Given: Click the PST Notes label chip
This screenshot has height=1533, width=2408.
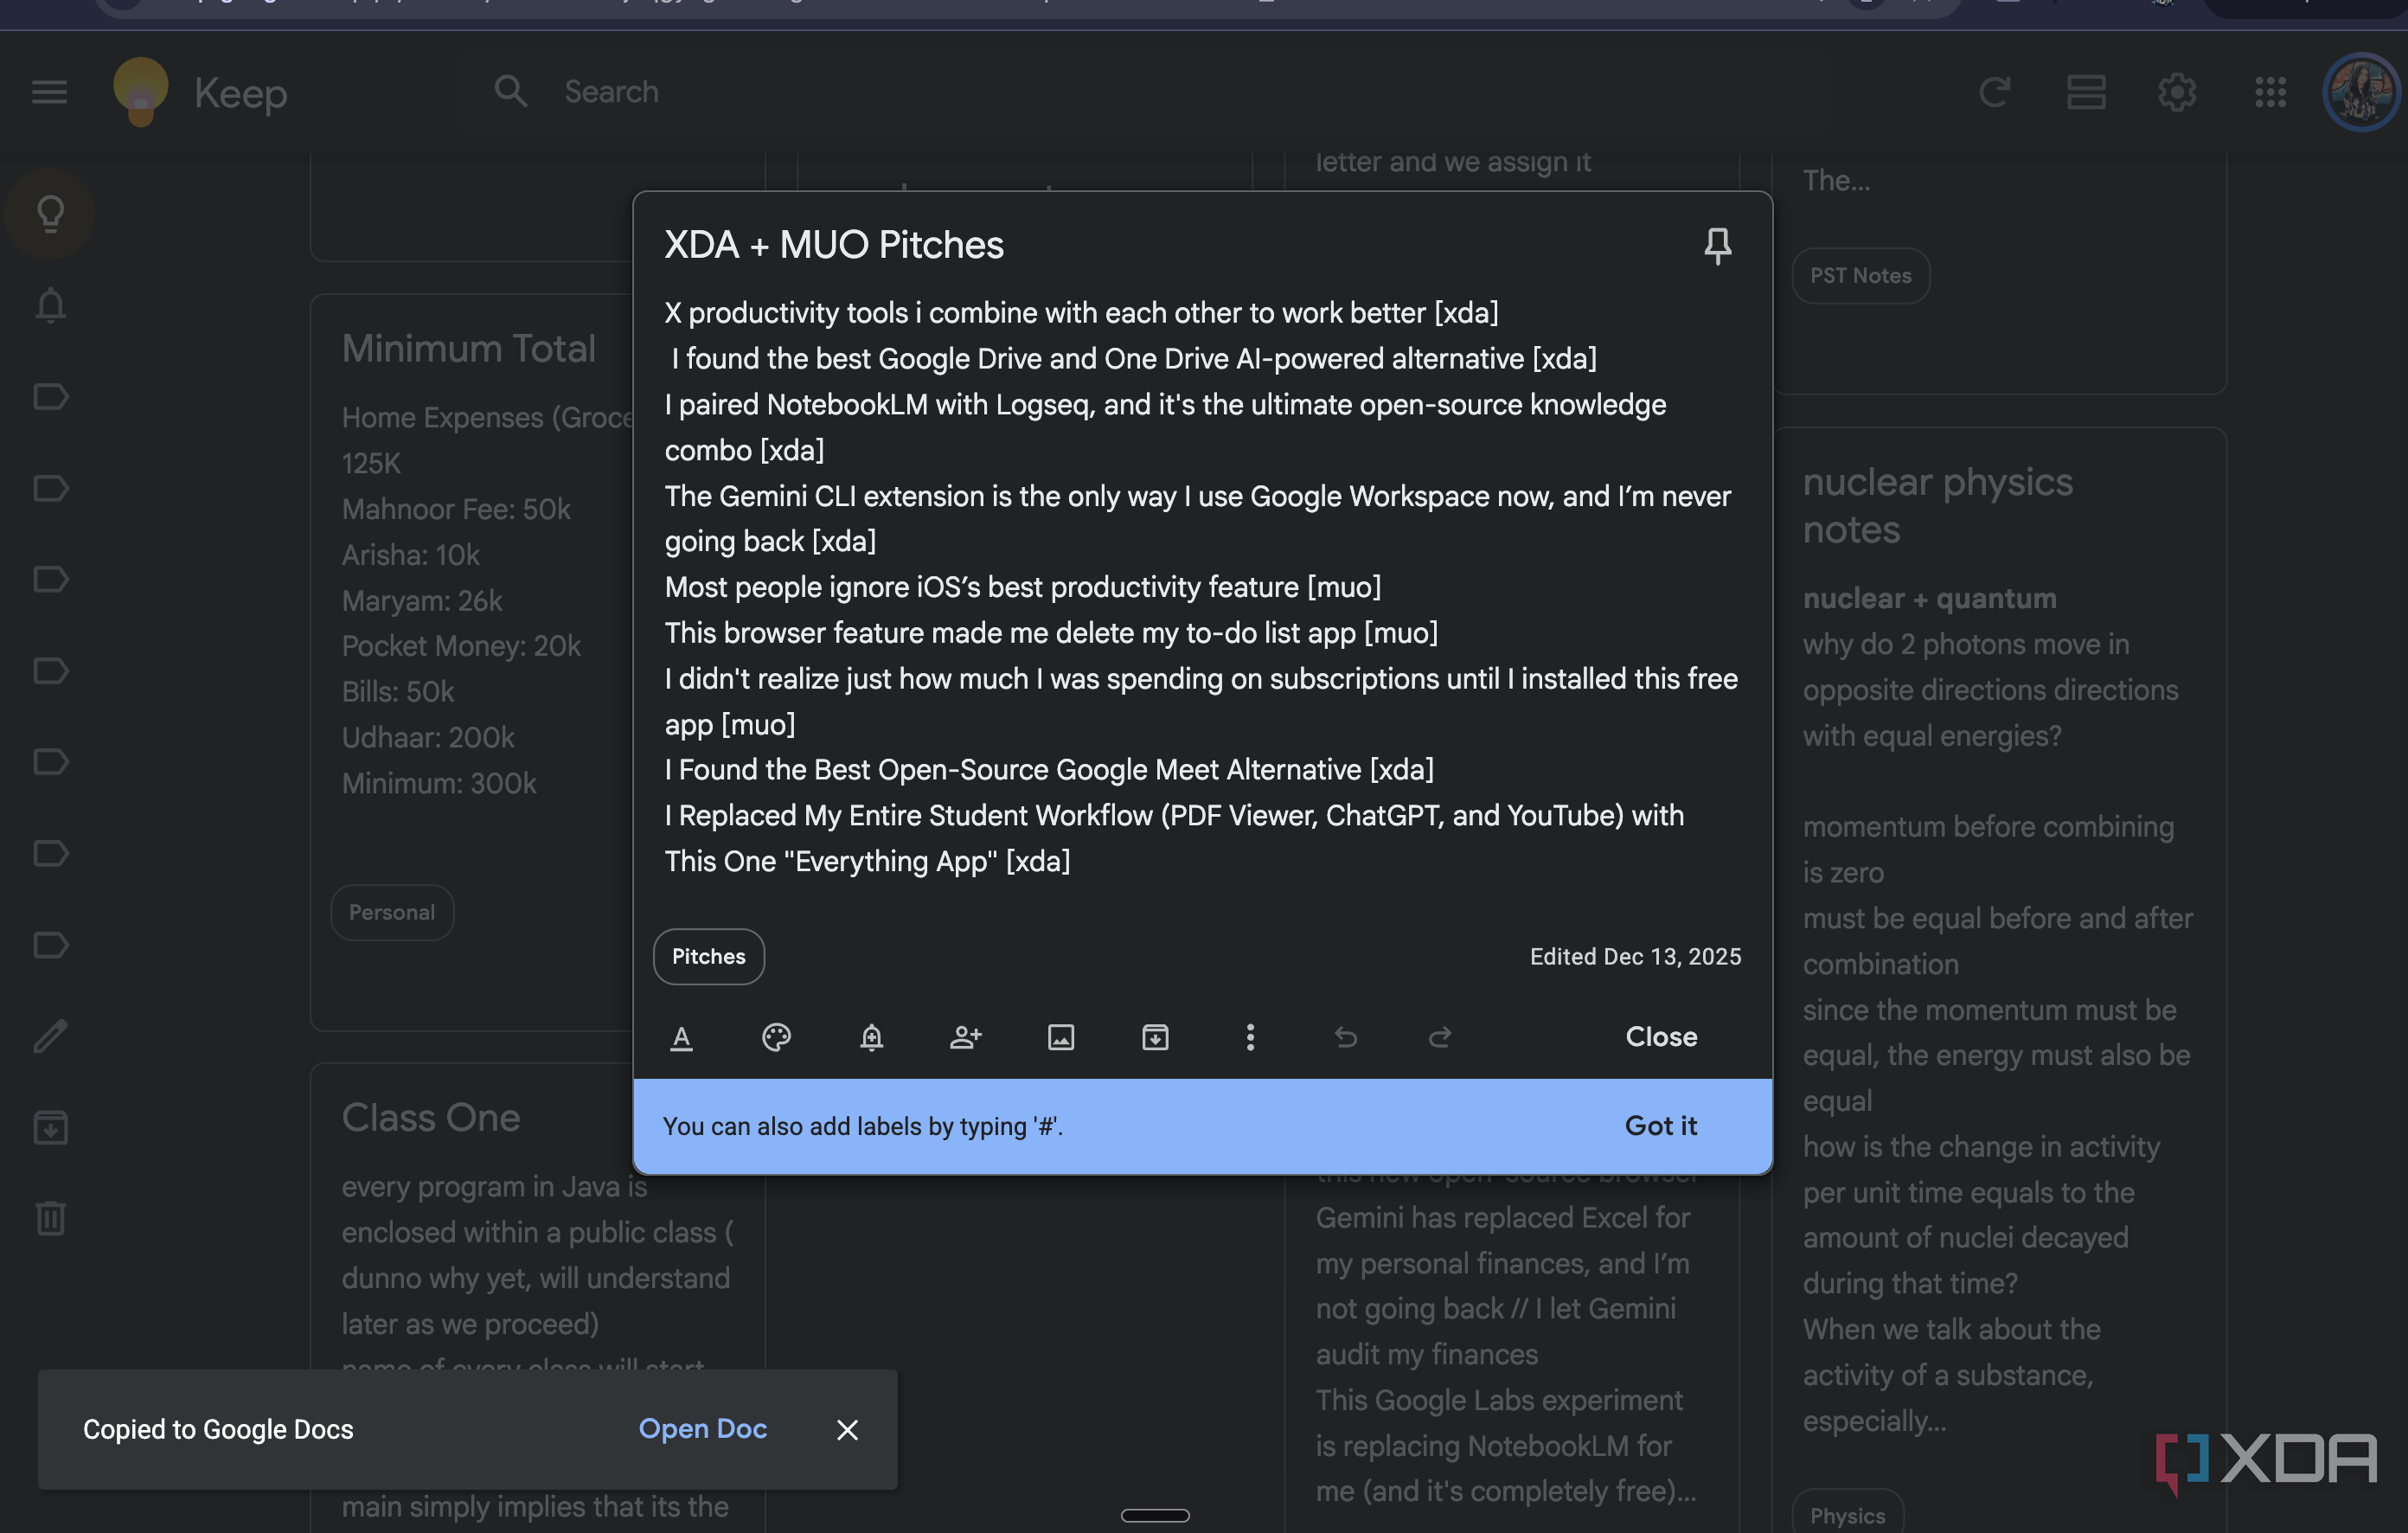Looking at the screenshot, I should (x=1860, y=276).
